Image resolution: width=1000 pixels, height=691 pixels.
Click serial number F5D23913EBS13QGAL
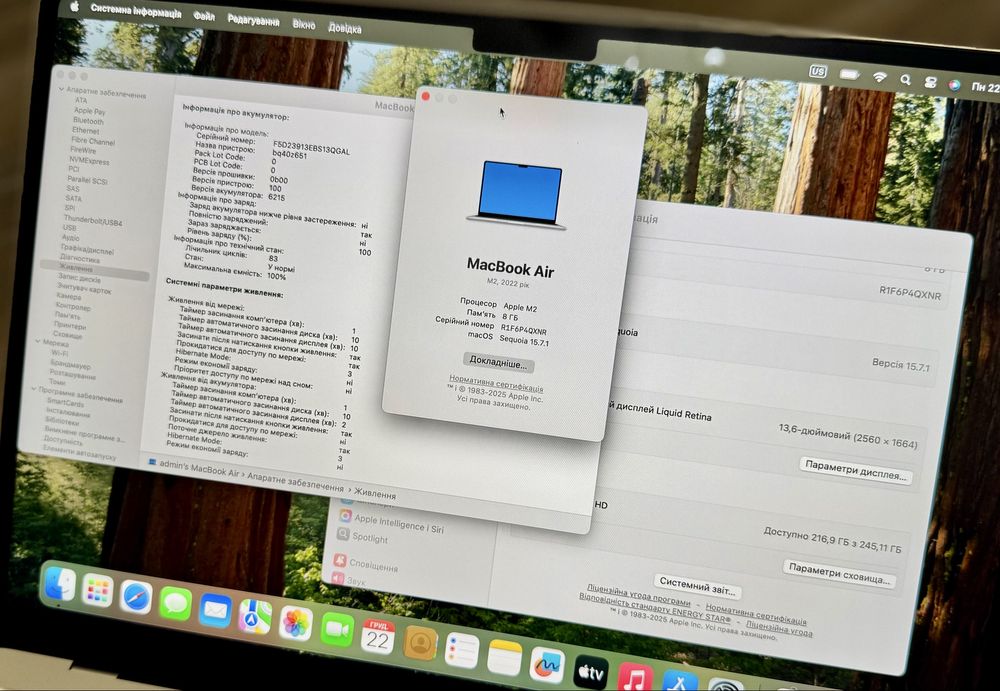[x=311, y=148]
